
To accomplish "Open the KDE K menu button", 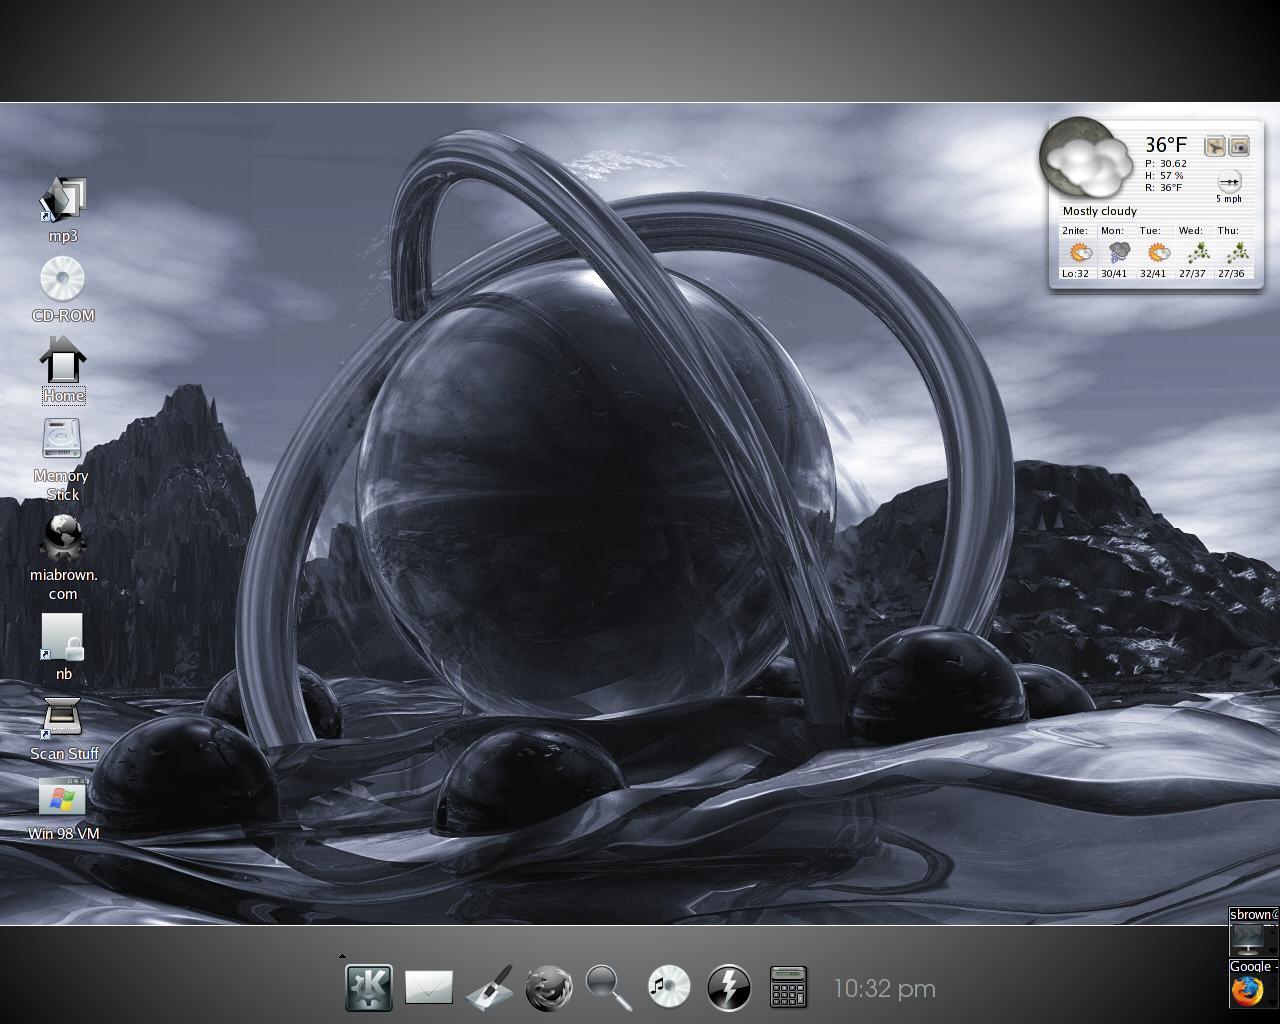I will point(369,988).
